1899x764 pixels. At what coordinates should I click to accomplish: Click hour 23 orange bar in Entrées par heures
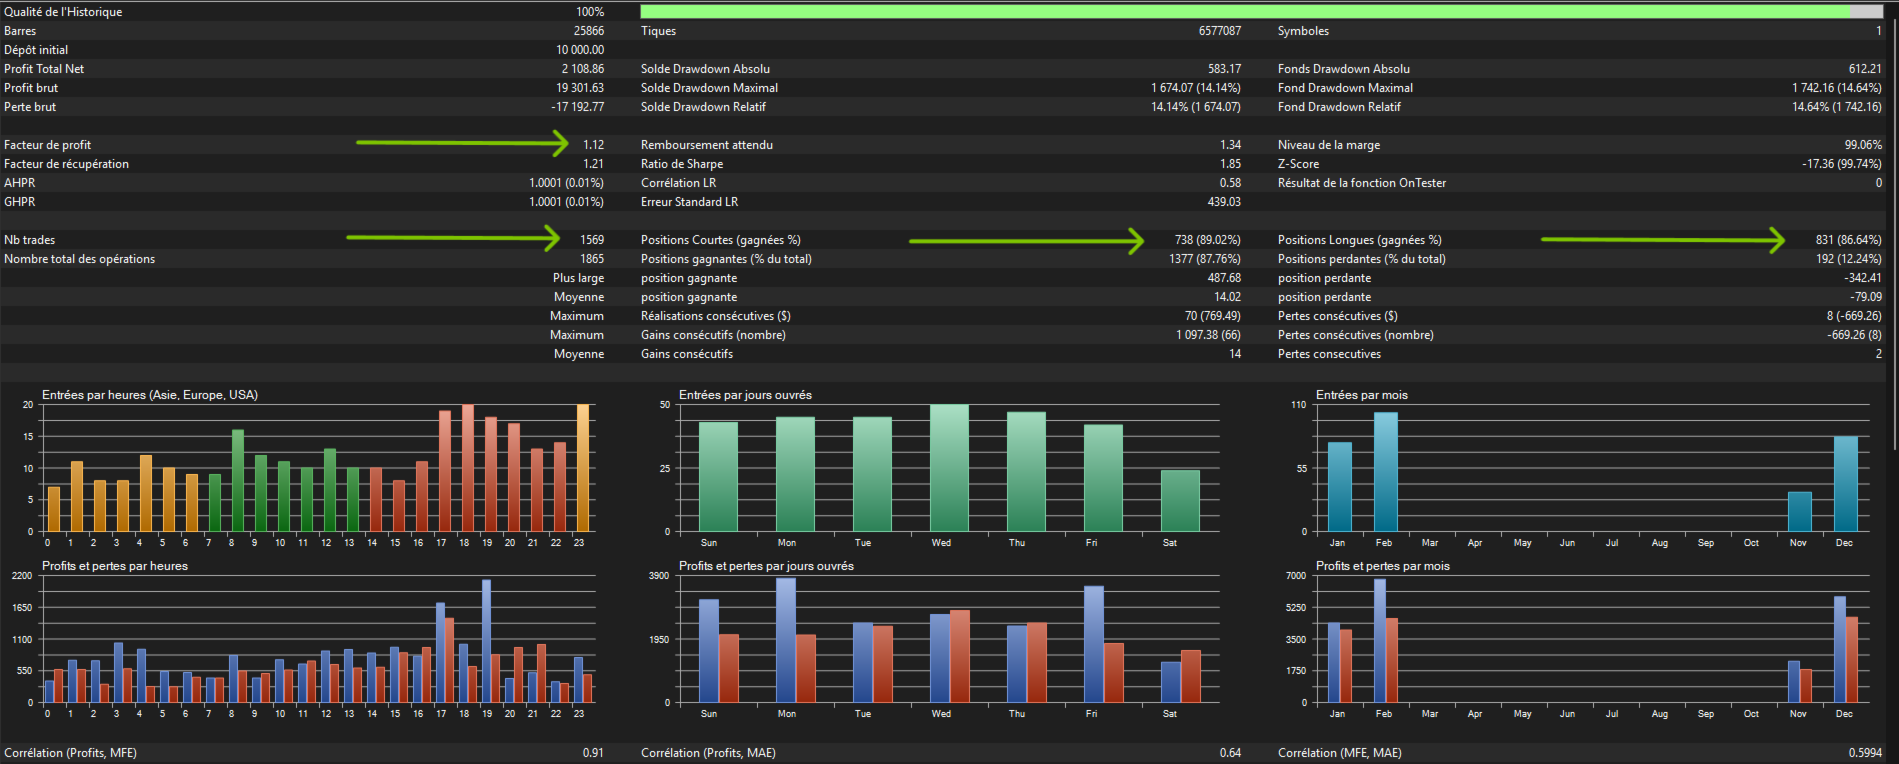[582, 468]
